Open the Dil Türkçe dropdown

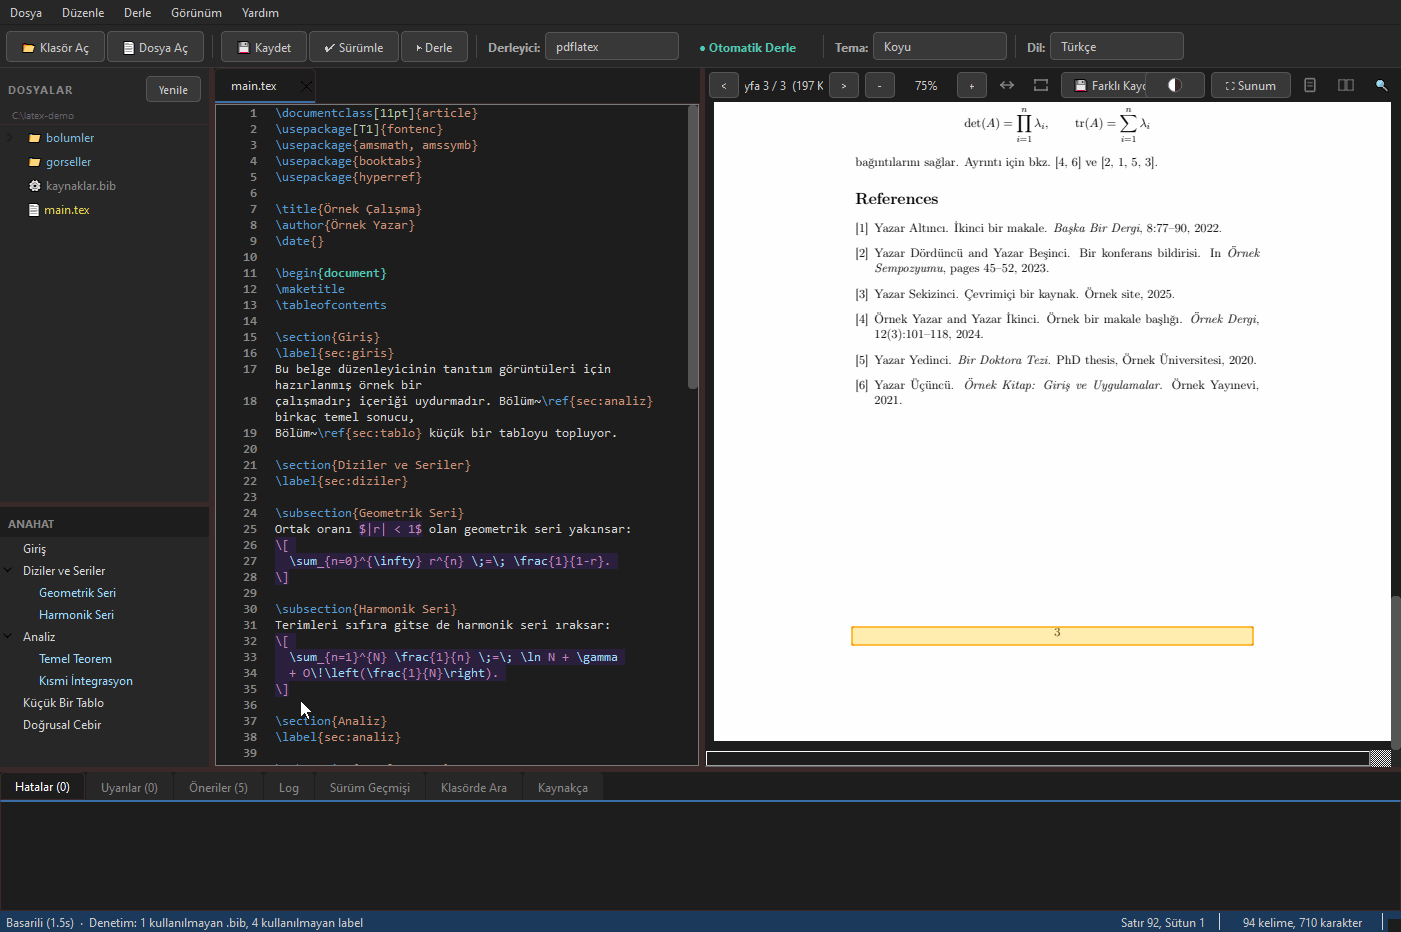[1117, 47]
